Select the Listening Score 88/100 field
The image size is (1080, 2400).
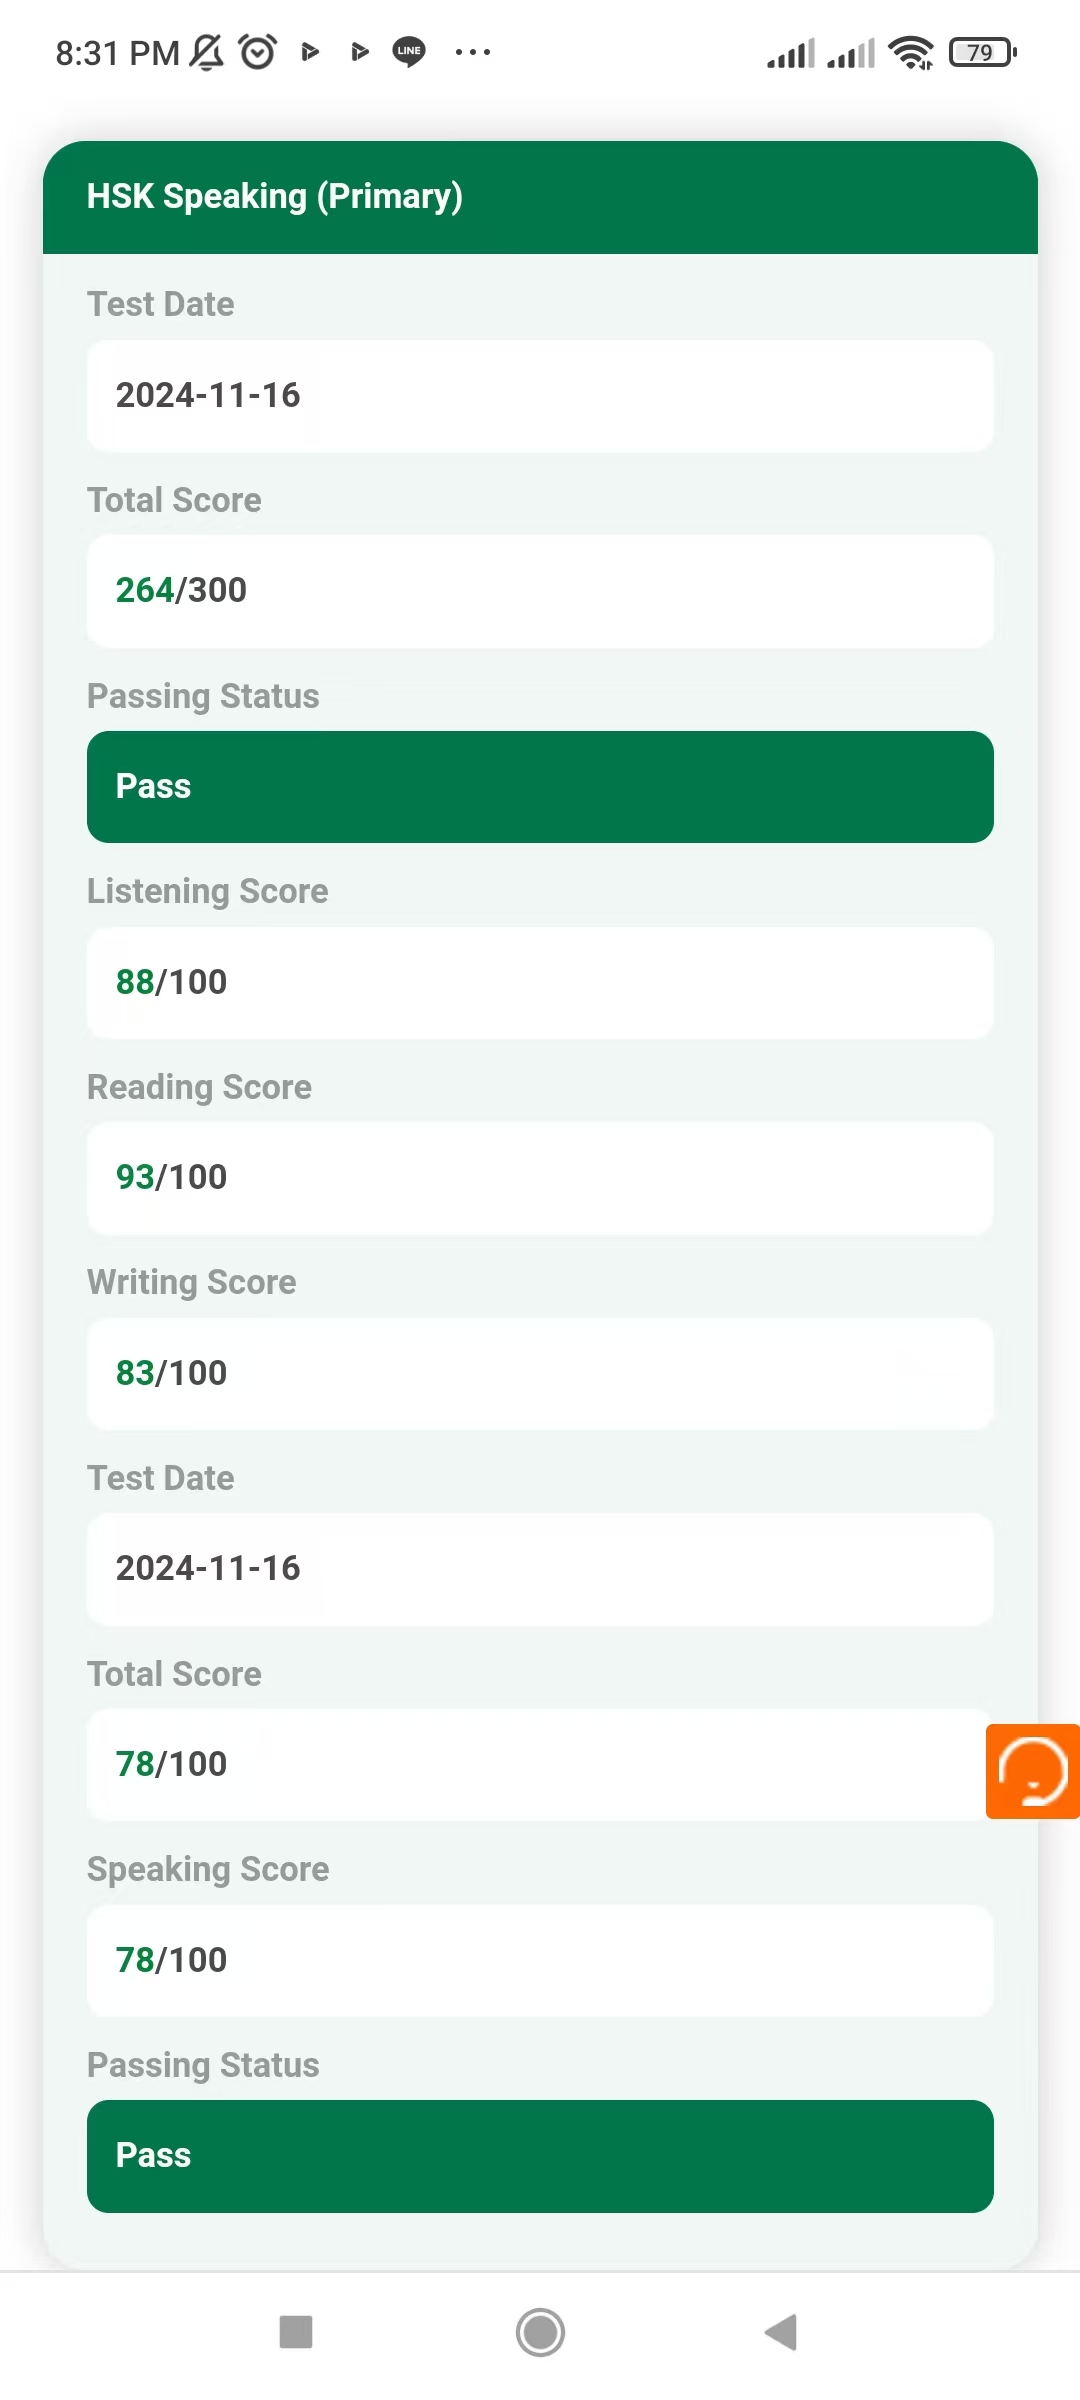(540, 982)
